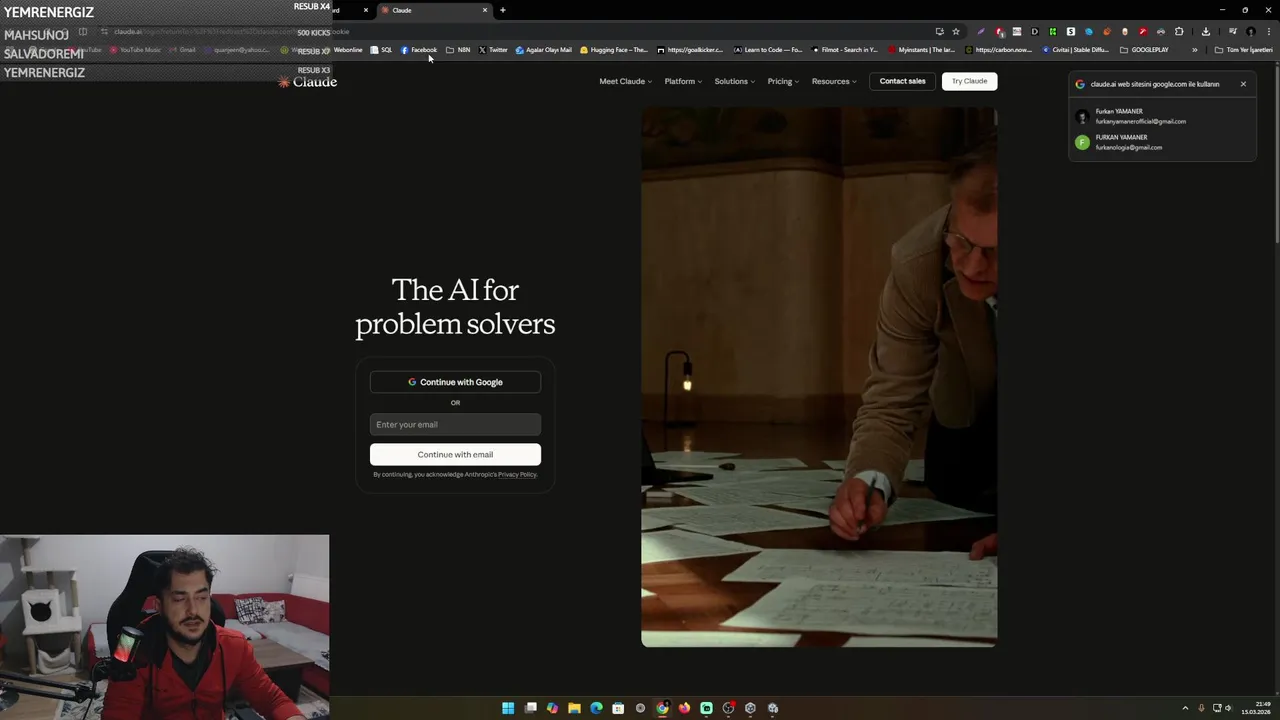This screenshot has width=1280, height=720.
Task: Expand the Meet Claude menu
Action: click(625, 81)
